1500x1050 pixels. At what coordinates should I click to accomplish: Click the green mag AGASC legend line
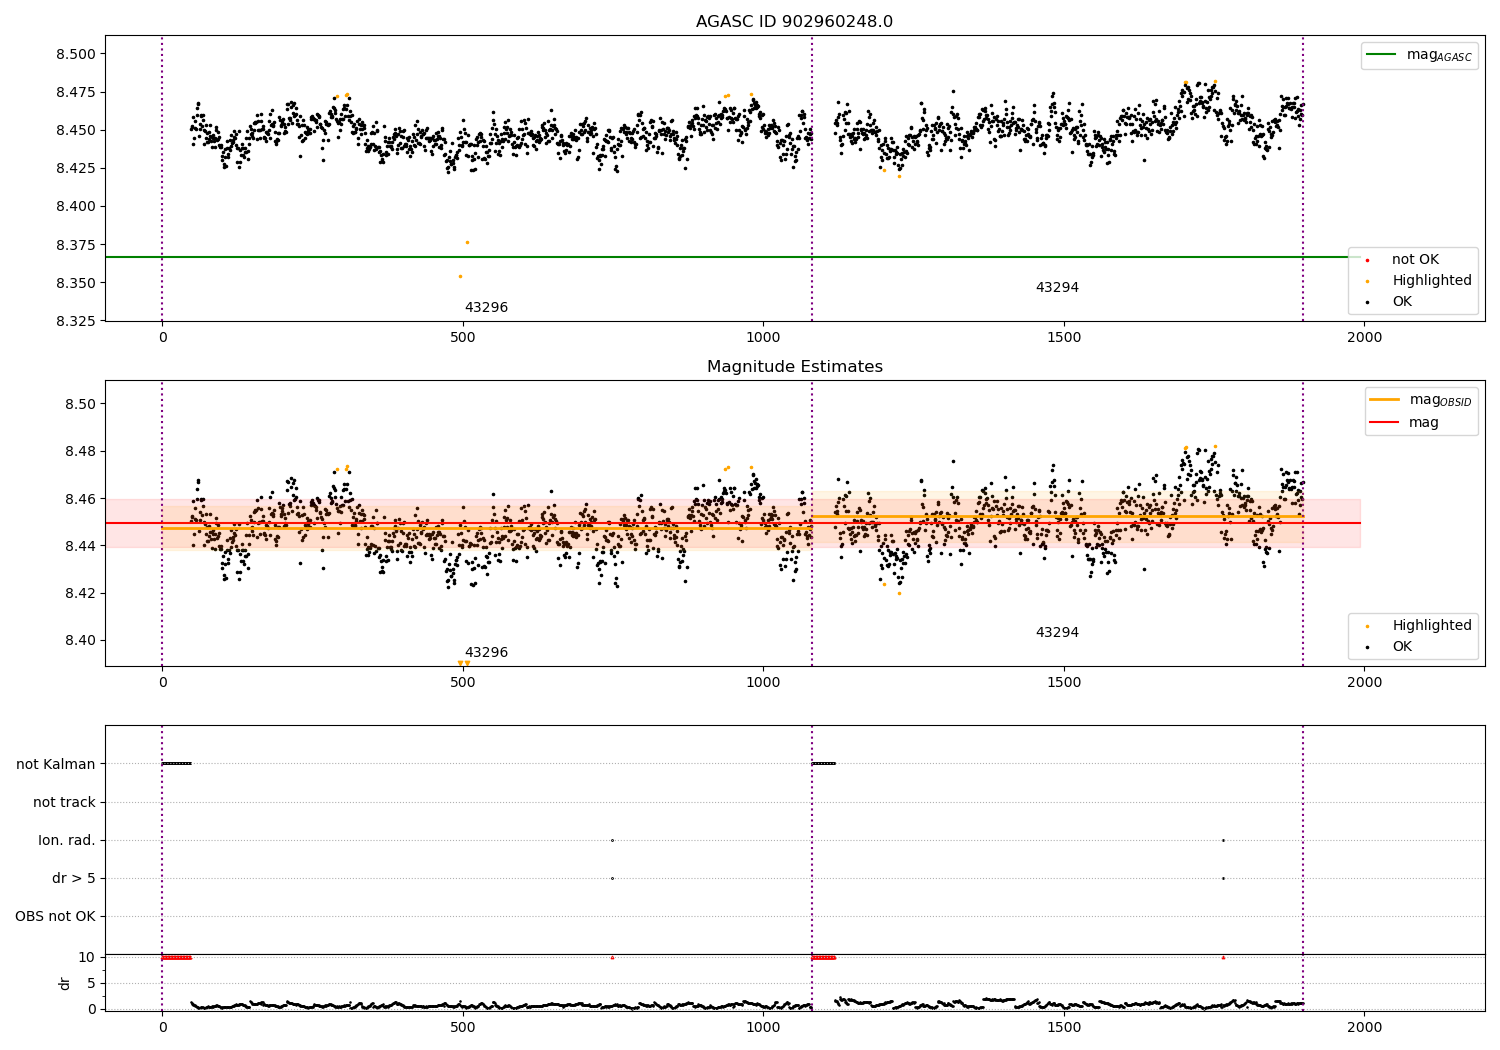coord(1383,55)
